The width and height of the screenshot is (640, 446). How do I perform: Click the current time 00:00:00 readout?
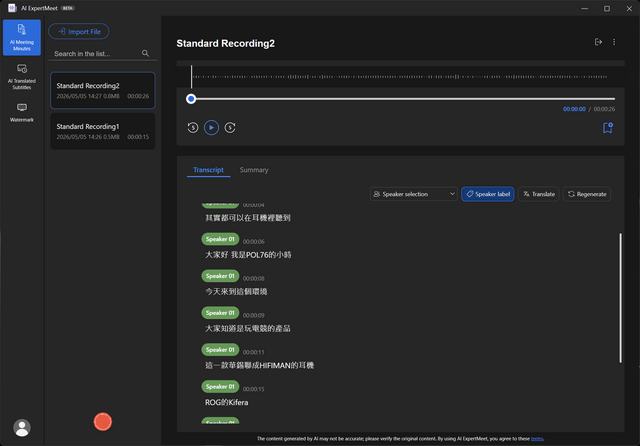574,109
